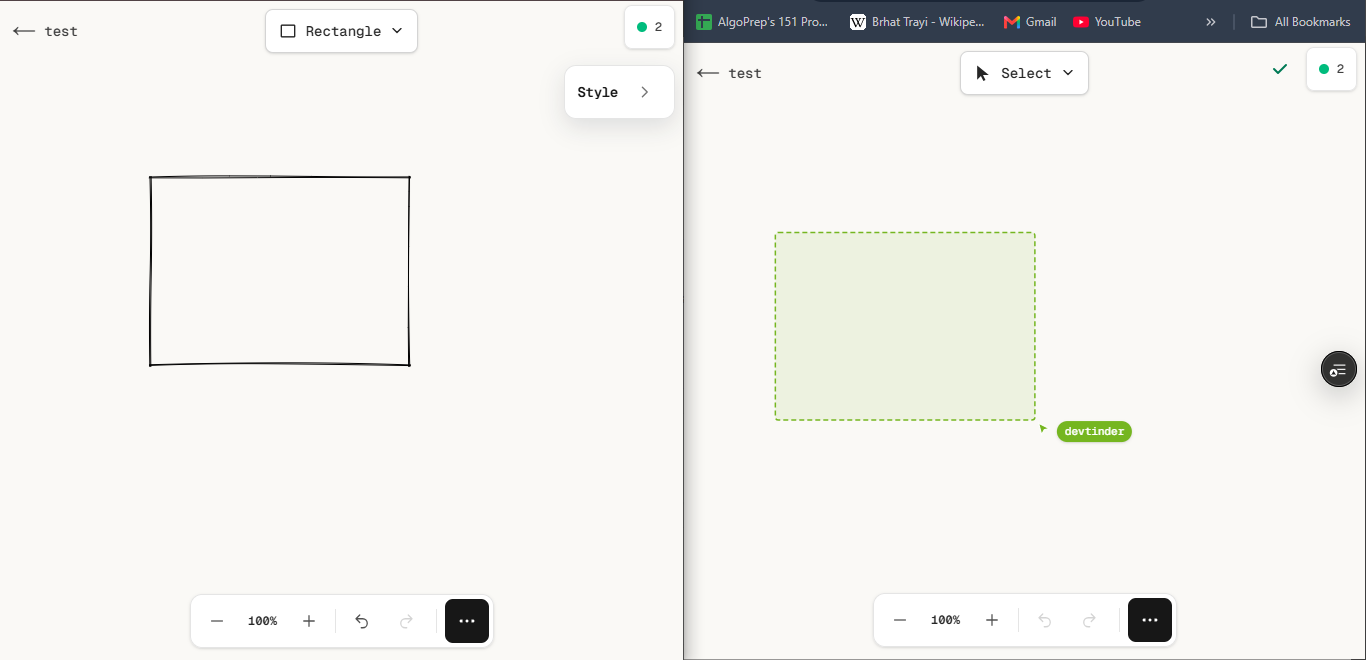Go back using arrow beside test in right window
Screen dimensions: 1366x660
tap(708, 73)
